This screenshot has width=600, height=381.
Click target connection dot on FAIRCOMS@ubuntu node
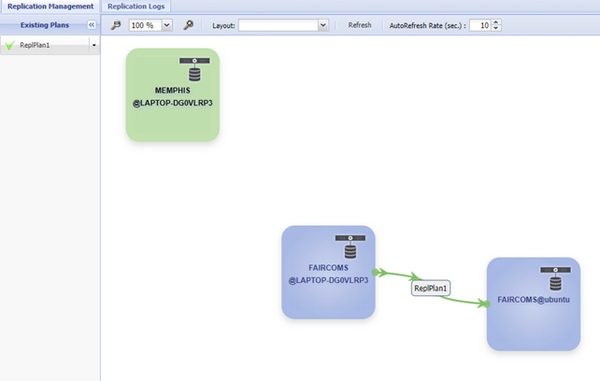487,304
